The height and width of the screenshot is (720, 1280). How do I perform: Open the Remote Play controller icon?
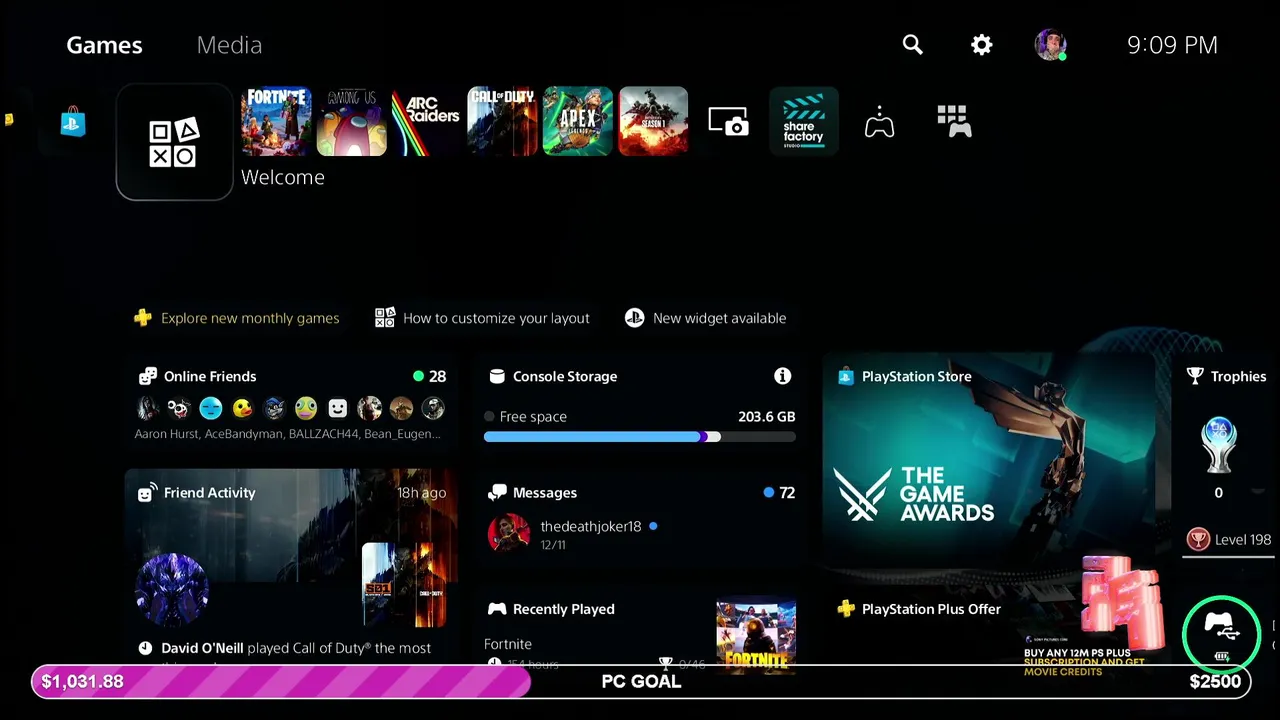click(x=879, y=122)
